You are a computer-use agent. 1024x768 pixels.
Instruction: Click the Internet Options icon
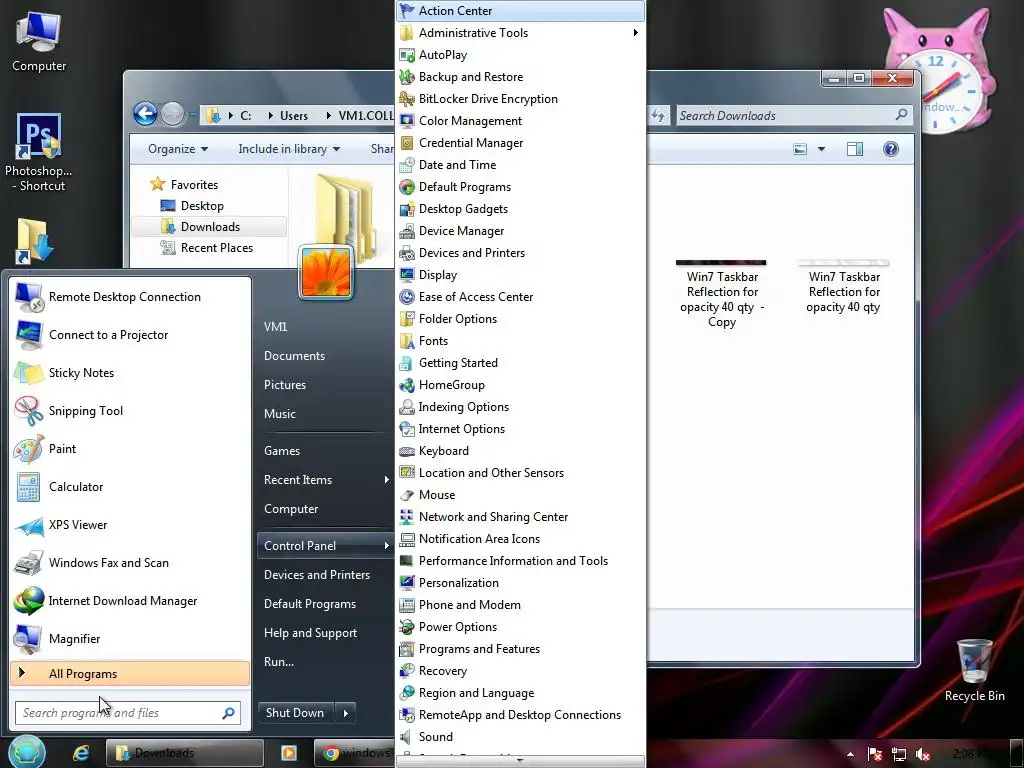tap(407, 429)
